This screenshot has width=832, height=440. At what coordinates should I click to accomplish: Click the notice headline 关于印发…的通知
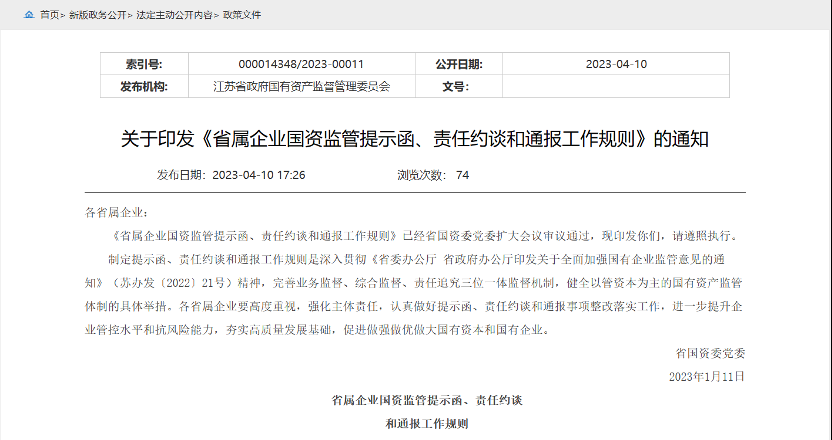pos(415,137)
